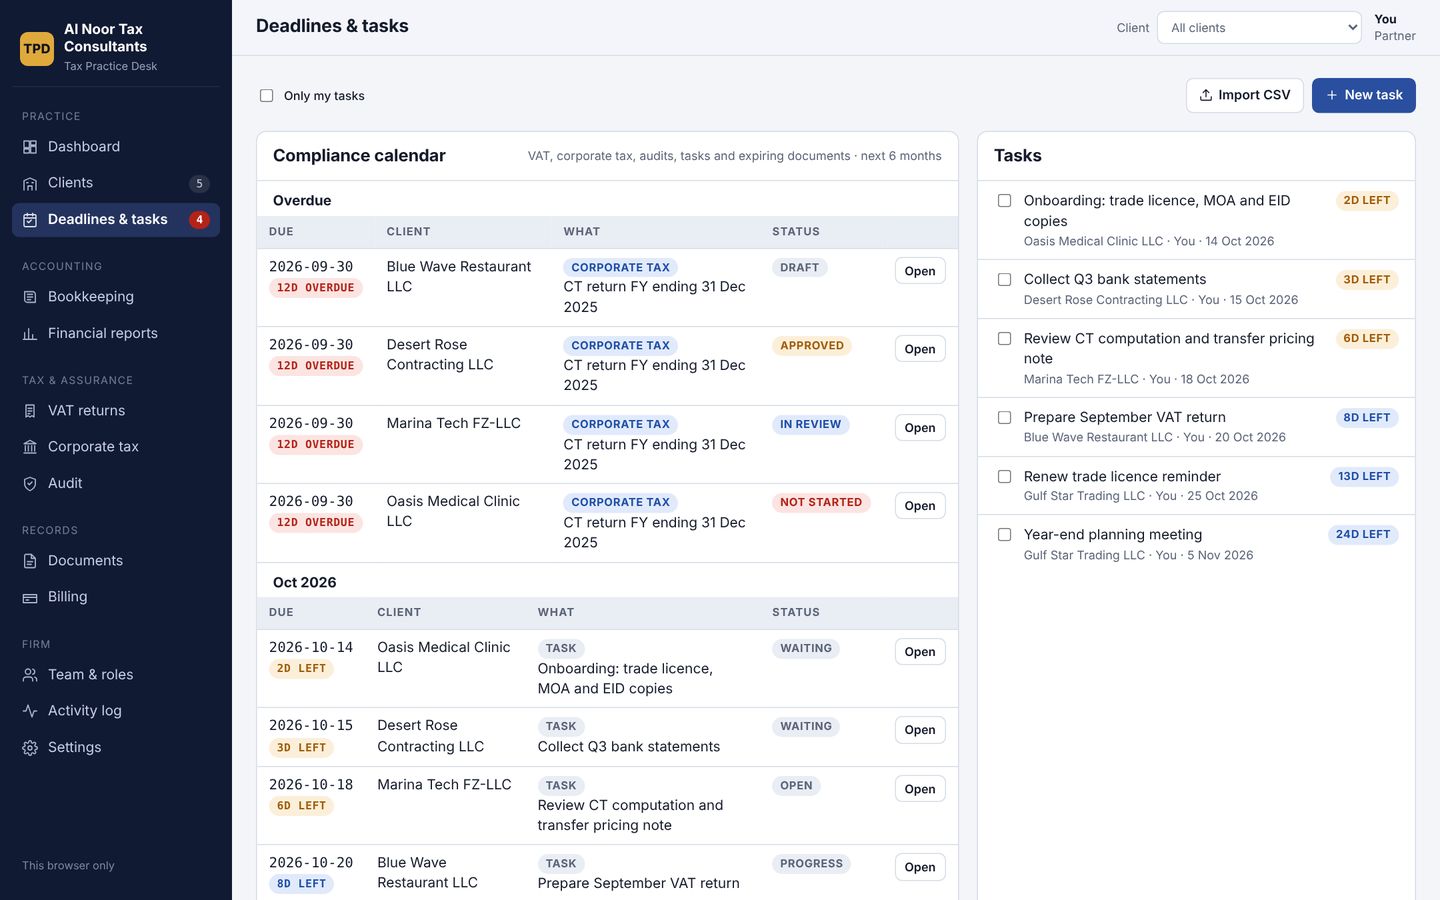The image size is (1440, 900).
Task: Open the 2026-10-20 September VAT return row
Action: tap(920, 867)
